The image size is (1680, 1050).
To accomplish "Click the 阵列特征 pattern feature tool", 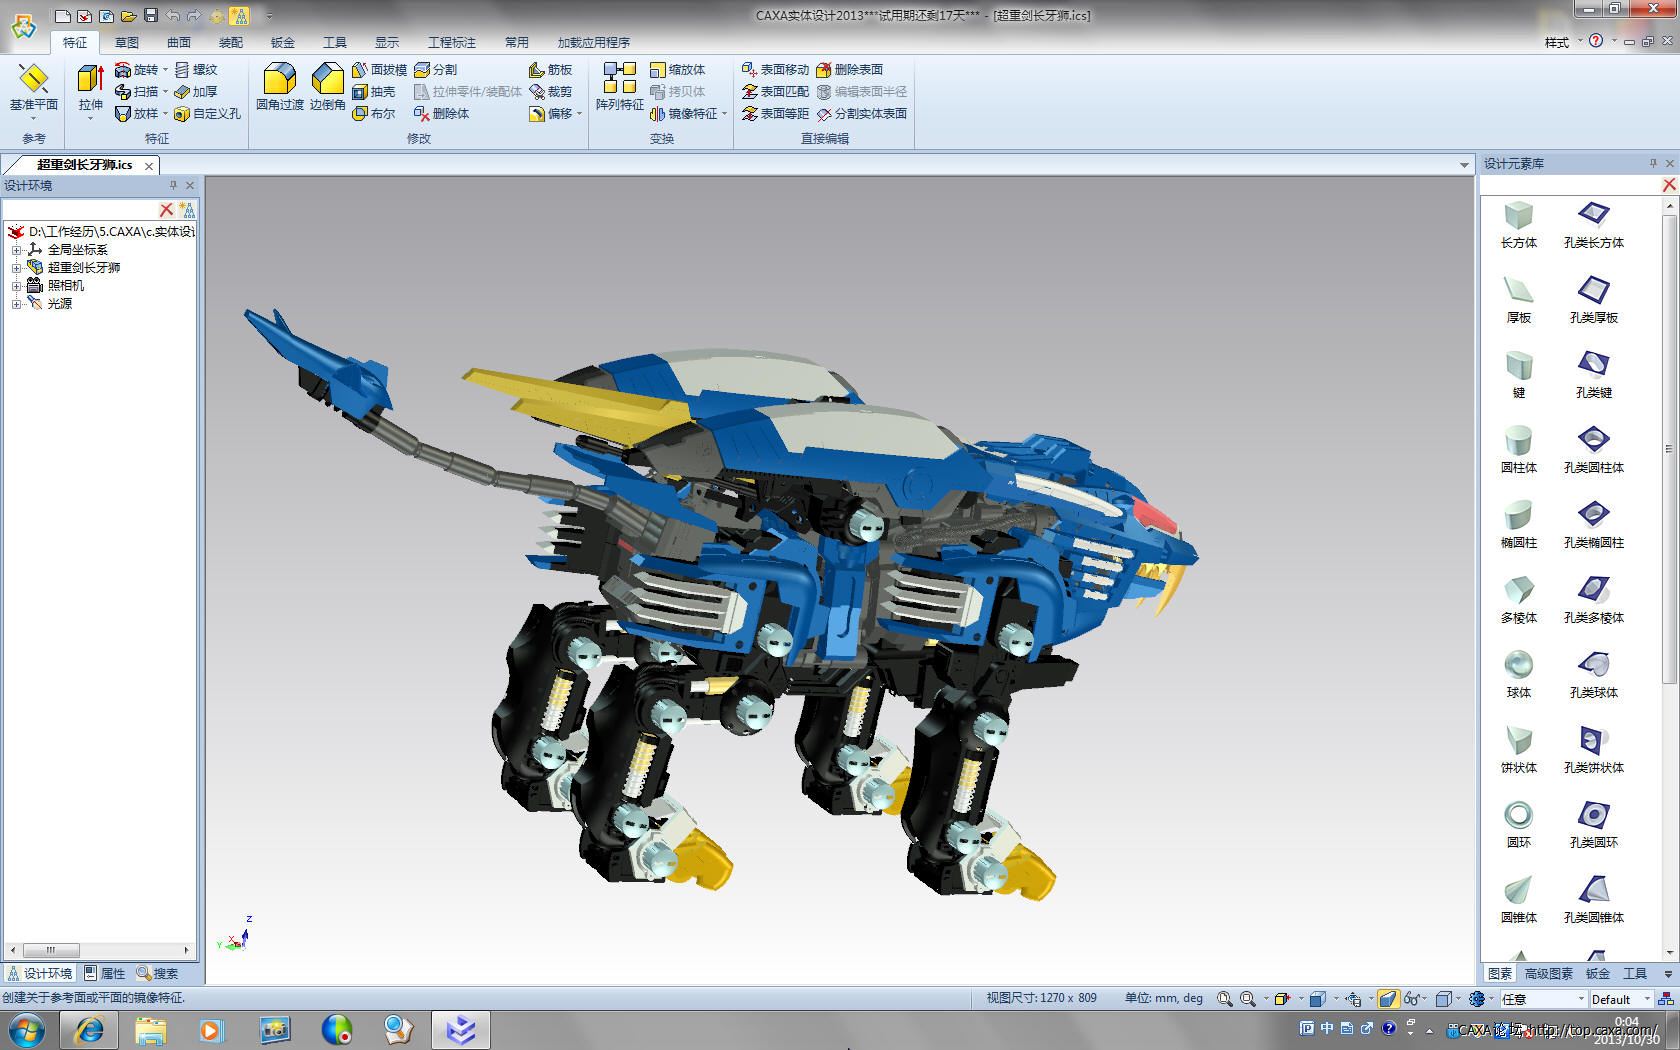I will tap(620, 88).
